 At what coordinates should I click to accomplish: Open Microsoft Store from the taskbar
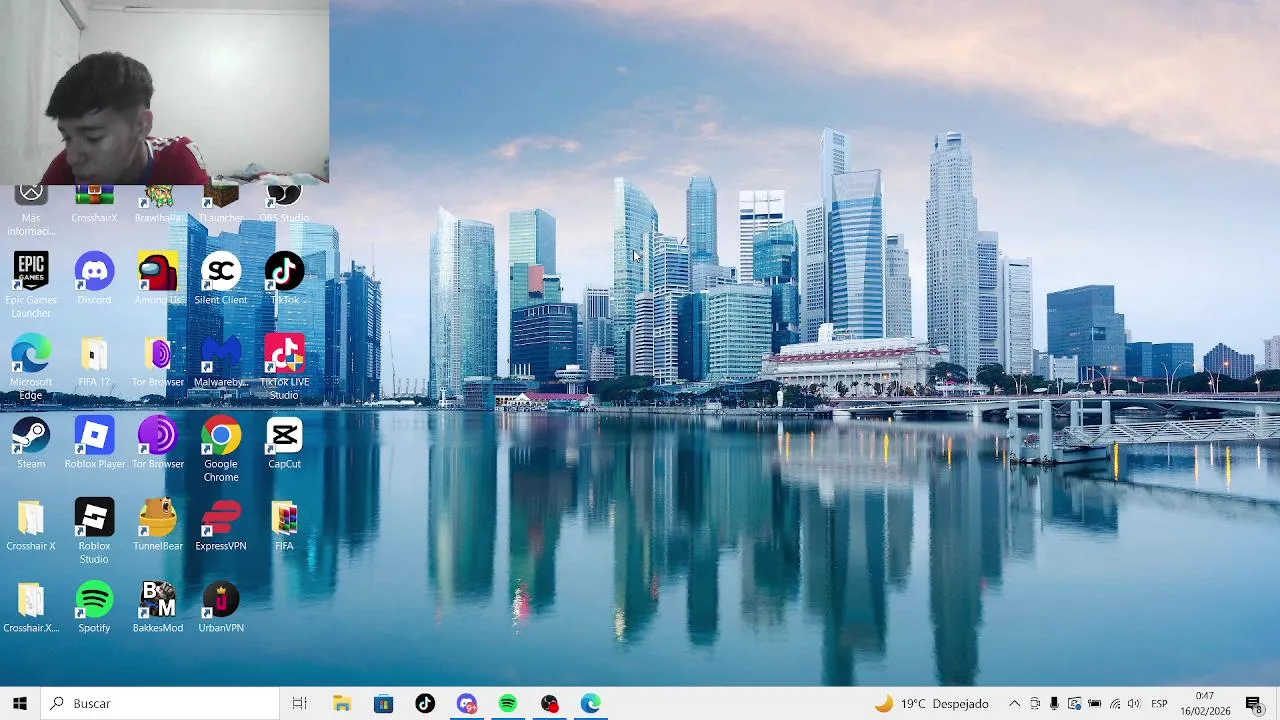click(x=384, y=703)
